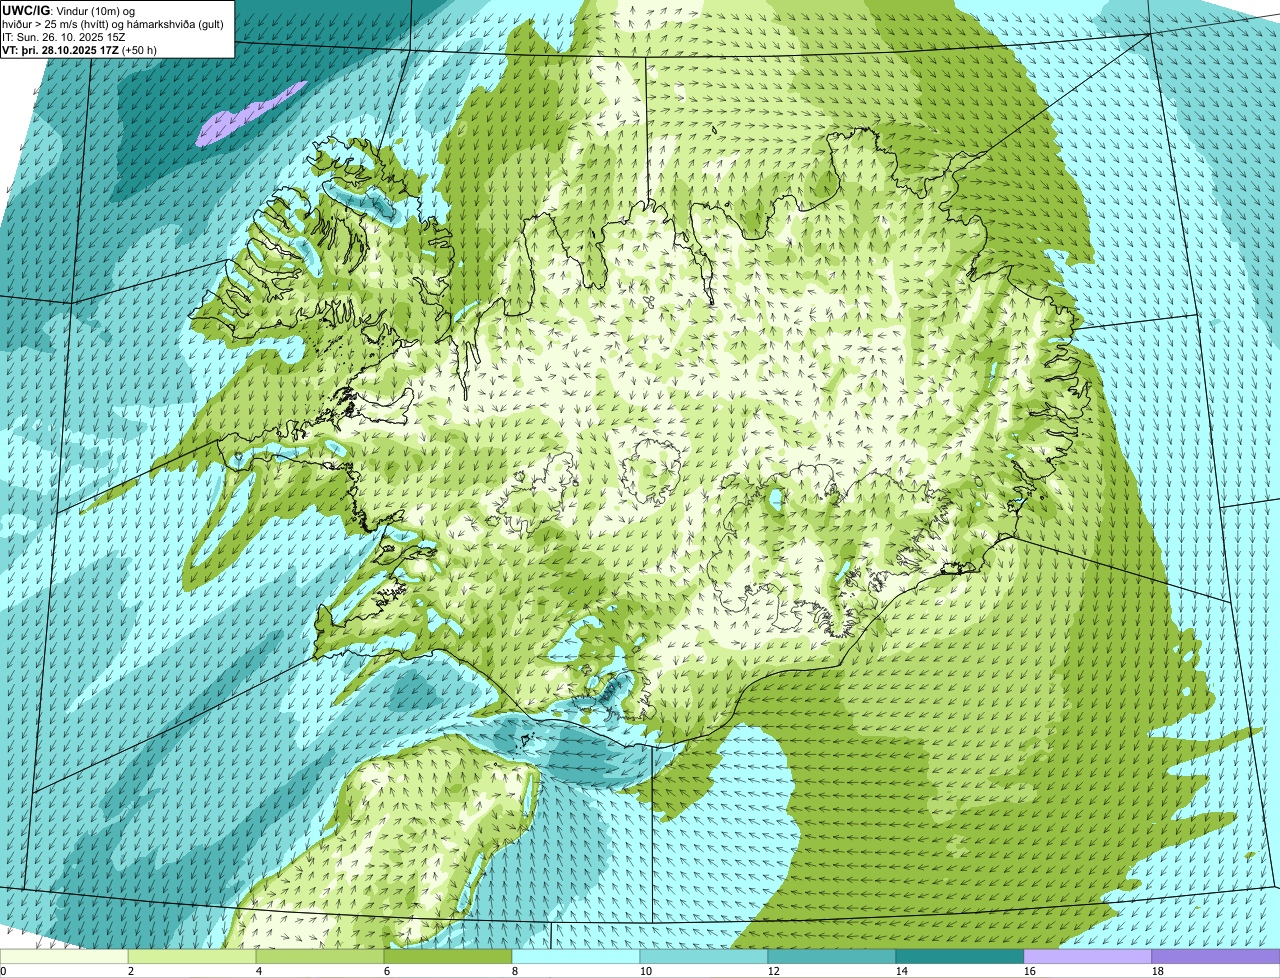The width and height of the screenshot is (1280, 978).
Task: Click the lavender 16–18 m/s legend segment
Action: point(1088,957)
